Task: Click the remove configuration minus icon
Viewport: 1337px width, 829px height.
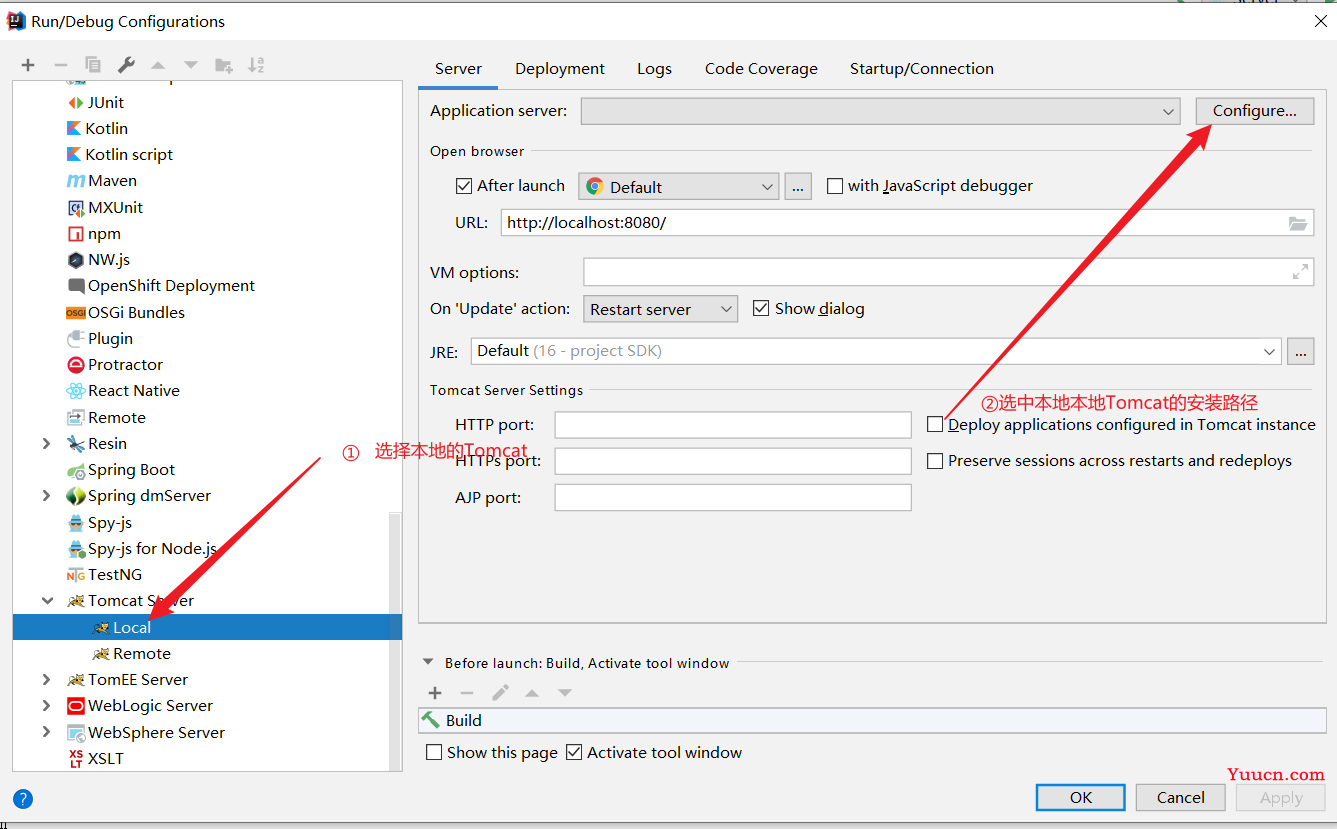Action: coord(60,65)
